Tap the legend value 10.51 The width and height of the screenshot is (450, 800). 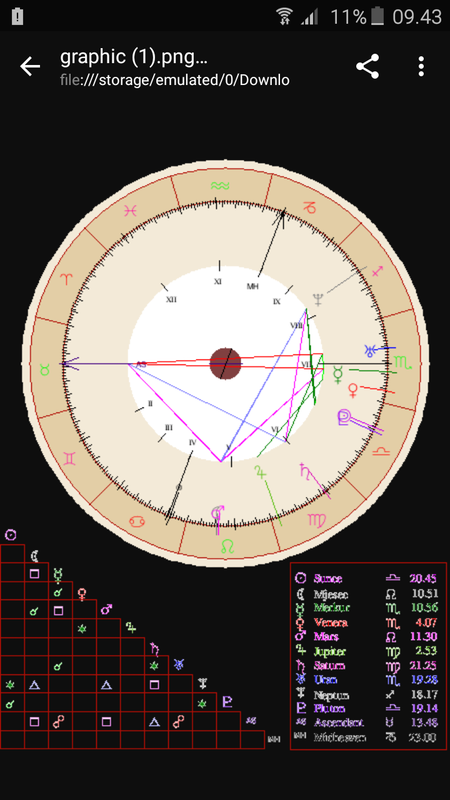(x=424, y=594)
